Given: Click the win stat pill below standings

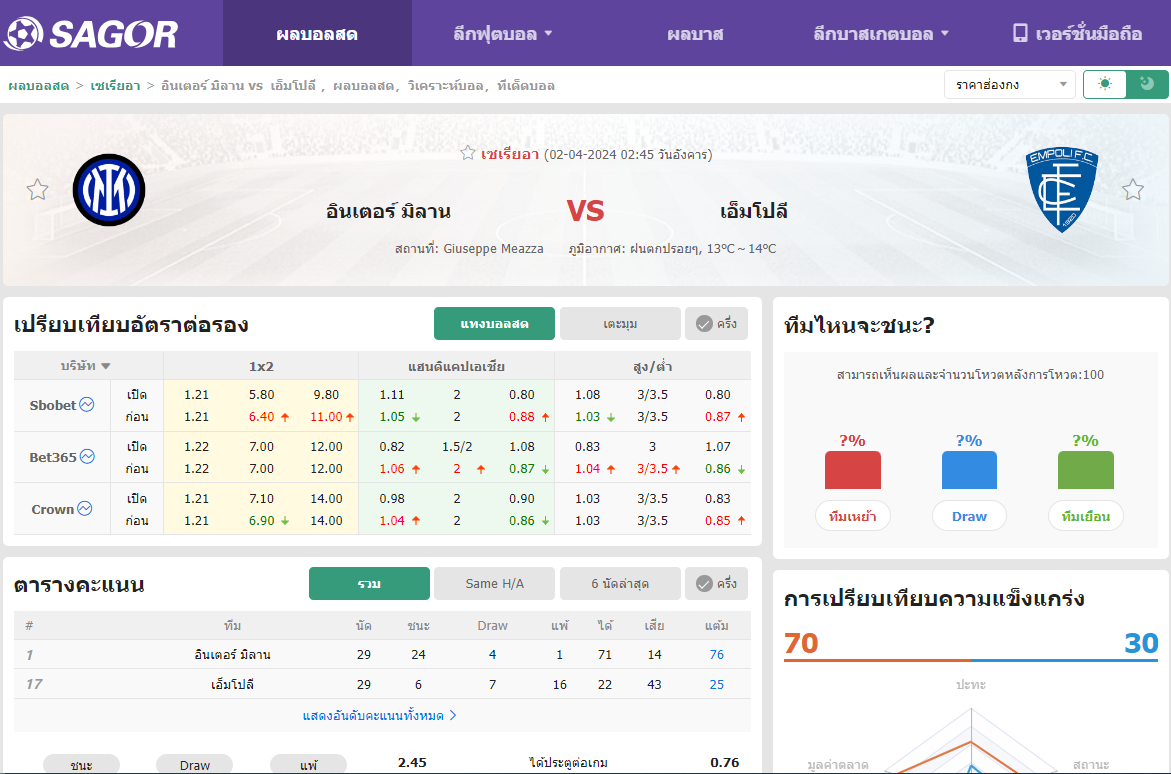Looking at the screenshot, I should click(x=81, y=764).
